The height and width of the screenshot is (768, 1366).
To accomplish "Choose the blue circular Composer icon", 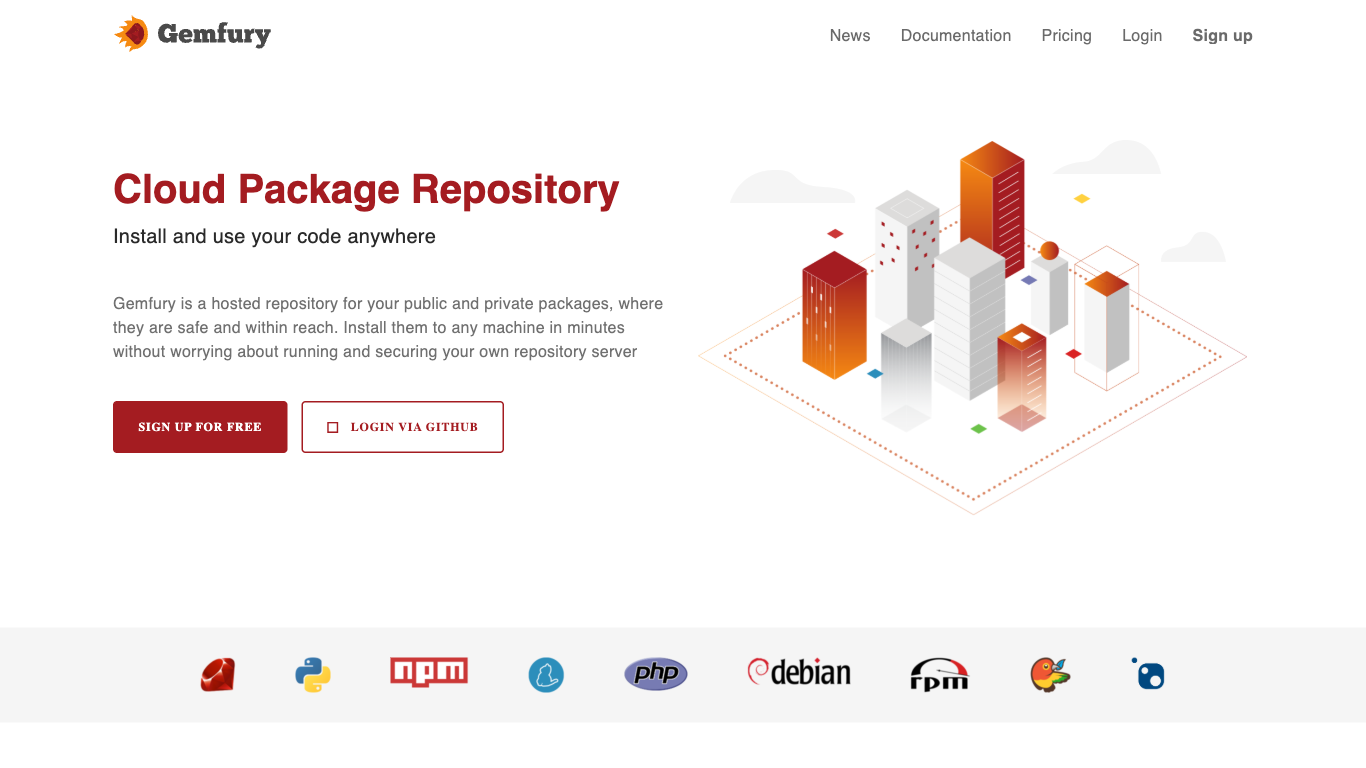I will pyautogui.click(x=546, y=675).
